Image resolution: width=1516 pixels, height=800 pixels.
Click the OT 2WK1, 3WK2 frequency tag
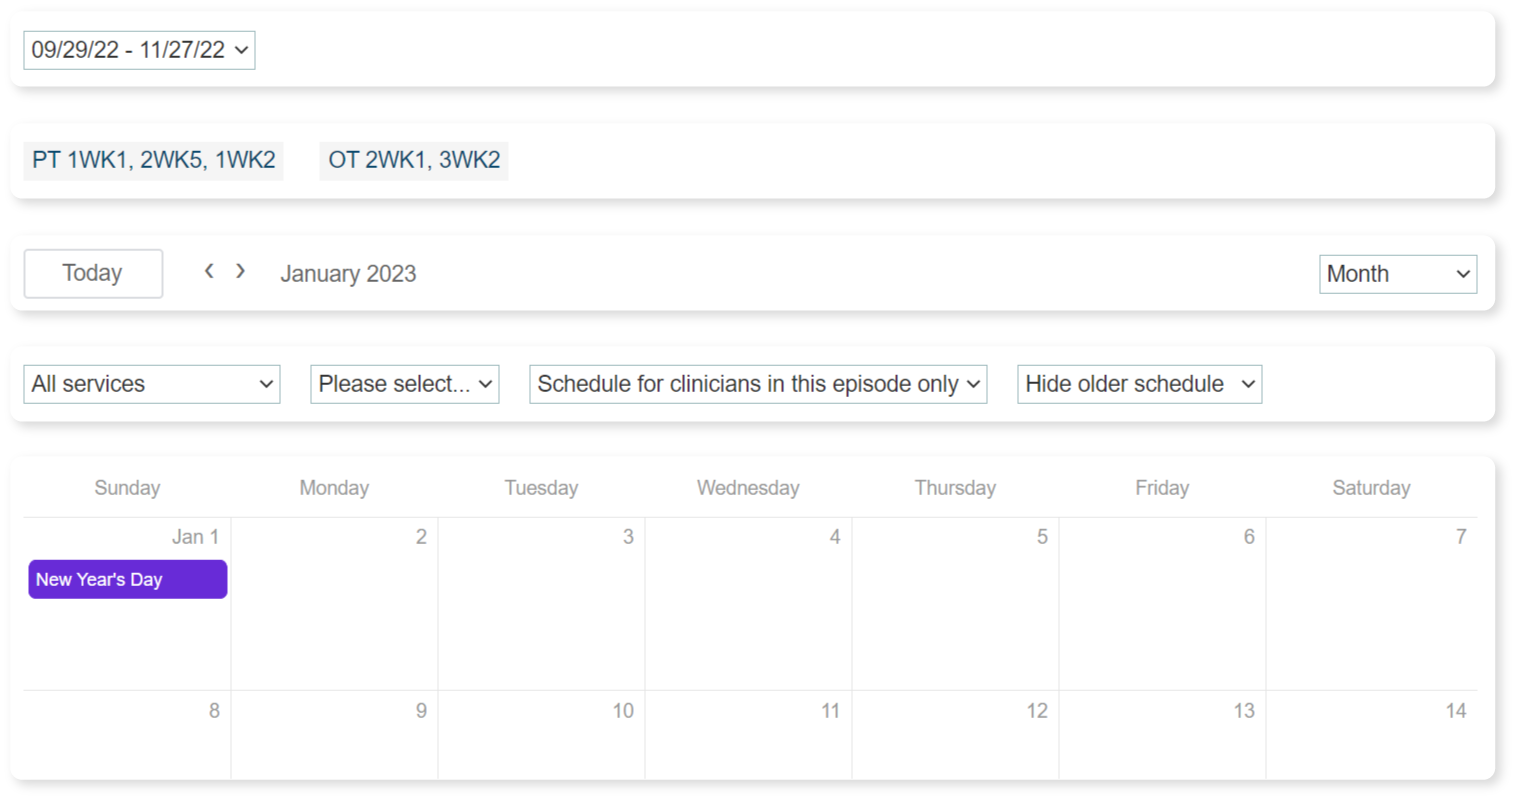point(414,160)
